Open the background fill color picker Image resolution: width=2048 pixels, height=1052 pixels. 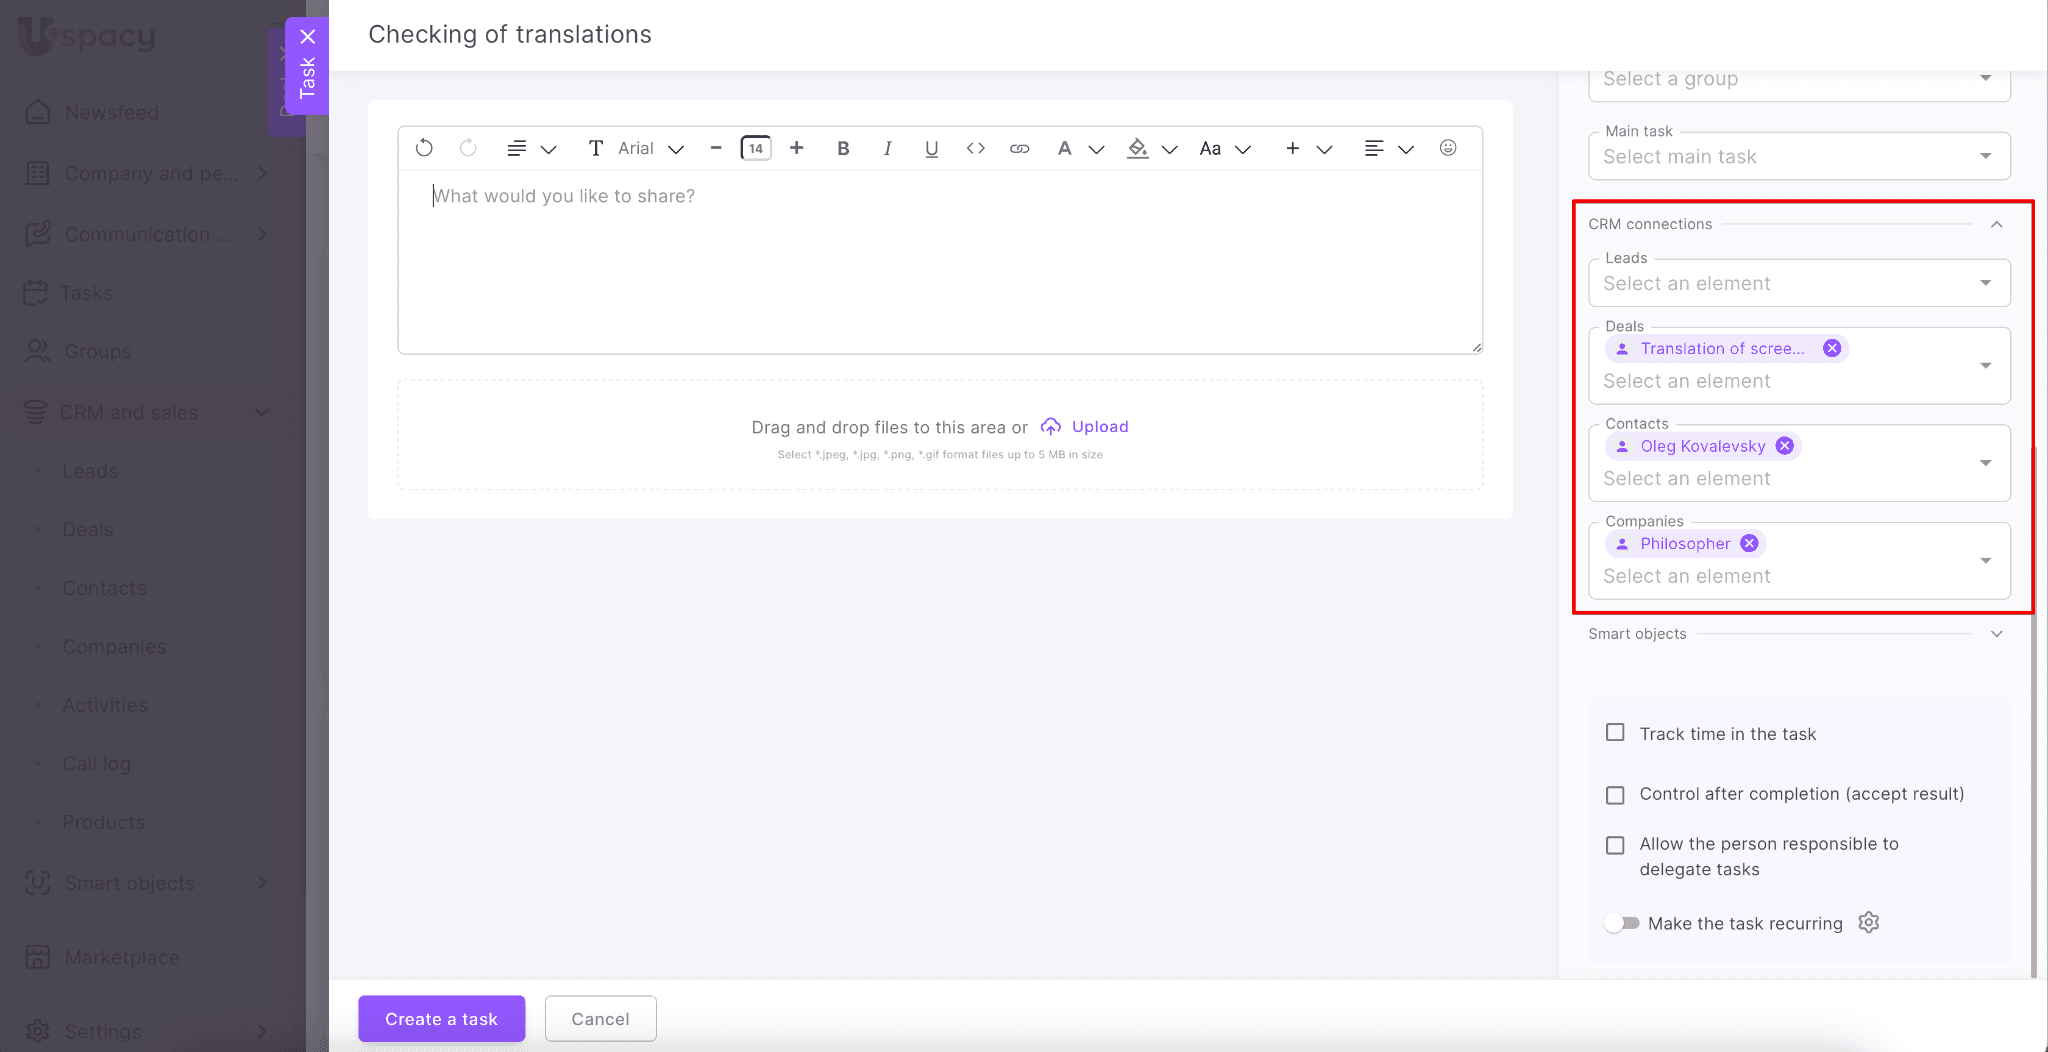(1138, 148)
